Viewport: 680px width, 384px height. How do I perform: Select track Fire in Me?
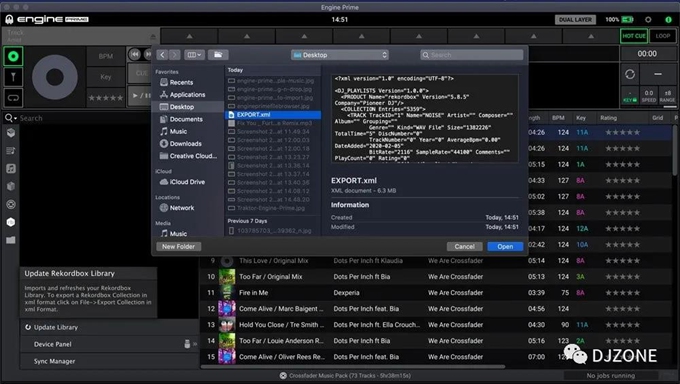point(253,293)
